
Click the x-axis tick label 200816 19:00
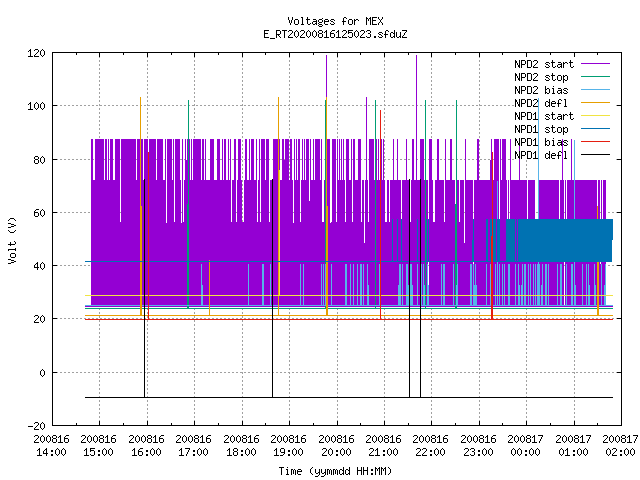click(x=289, y=446)
